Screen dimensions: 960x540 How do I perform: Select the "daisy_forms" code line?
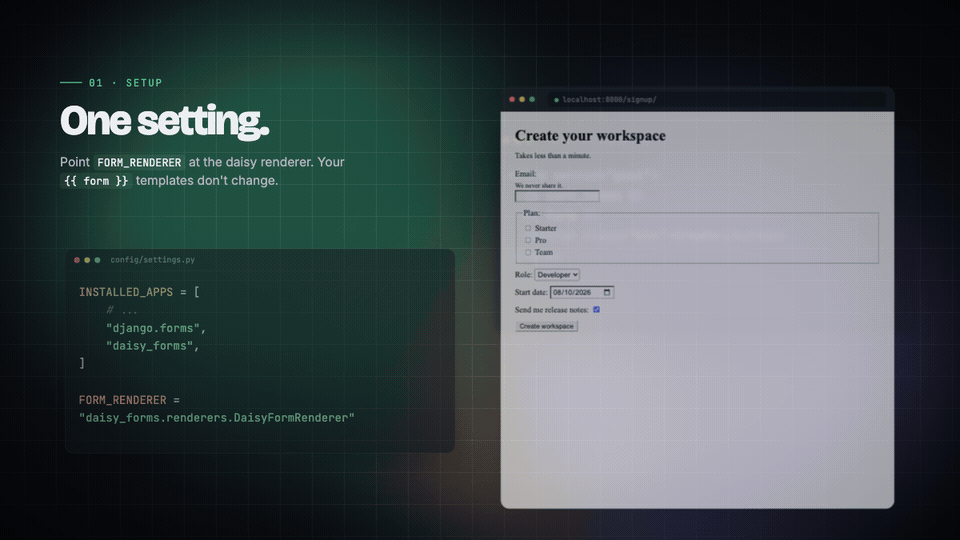click(x=153, y=346)
